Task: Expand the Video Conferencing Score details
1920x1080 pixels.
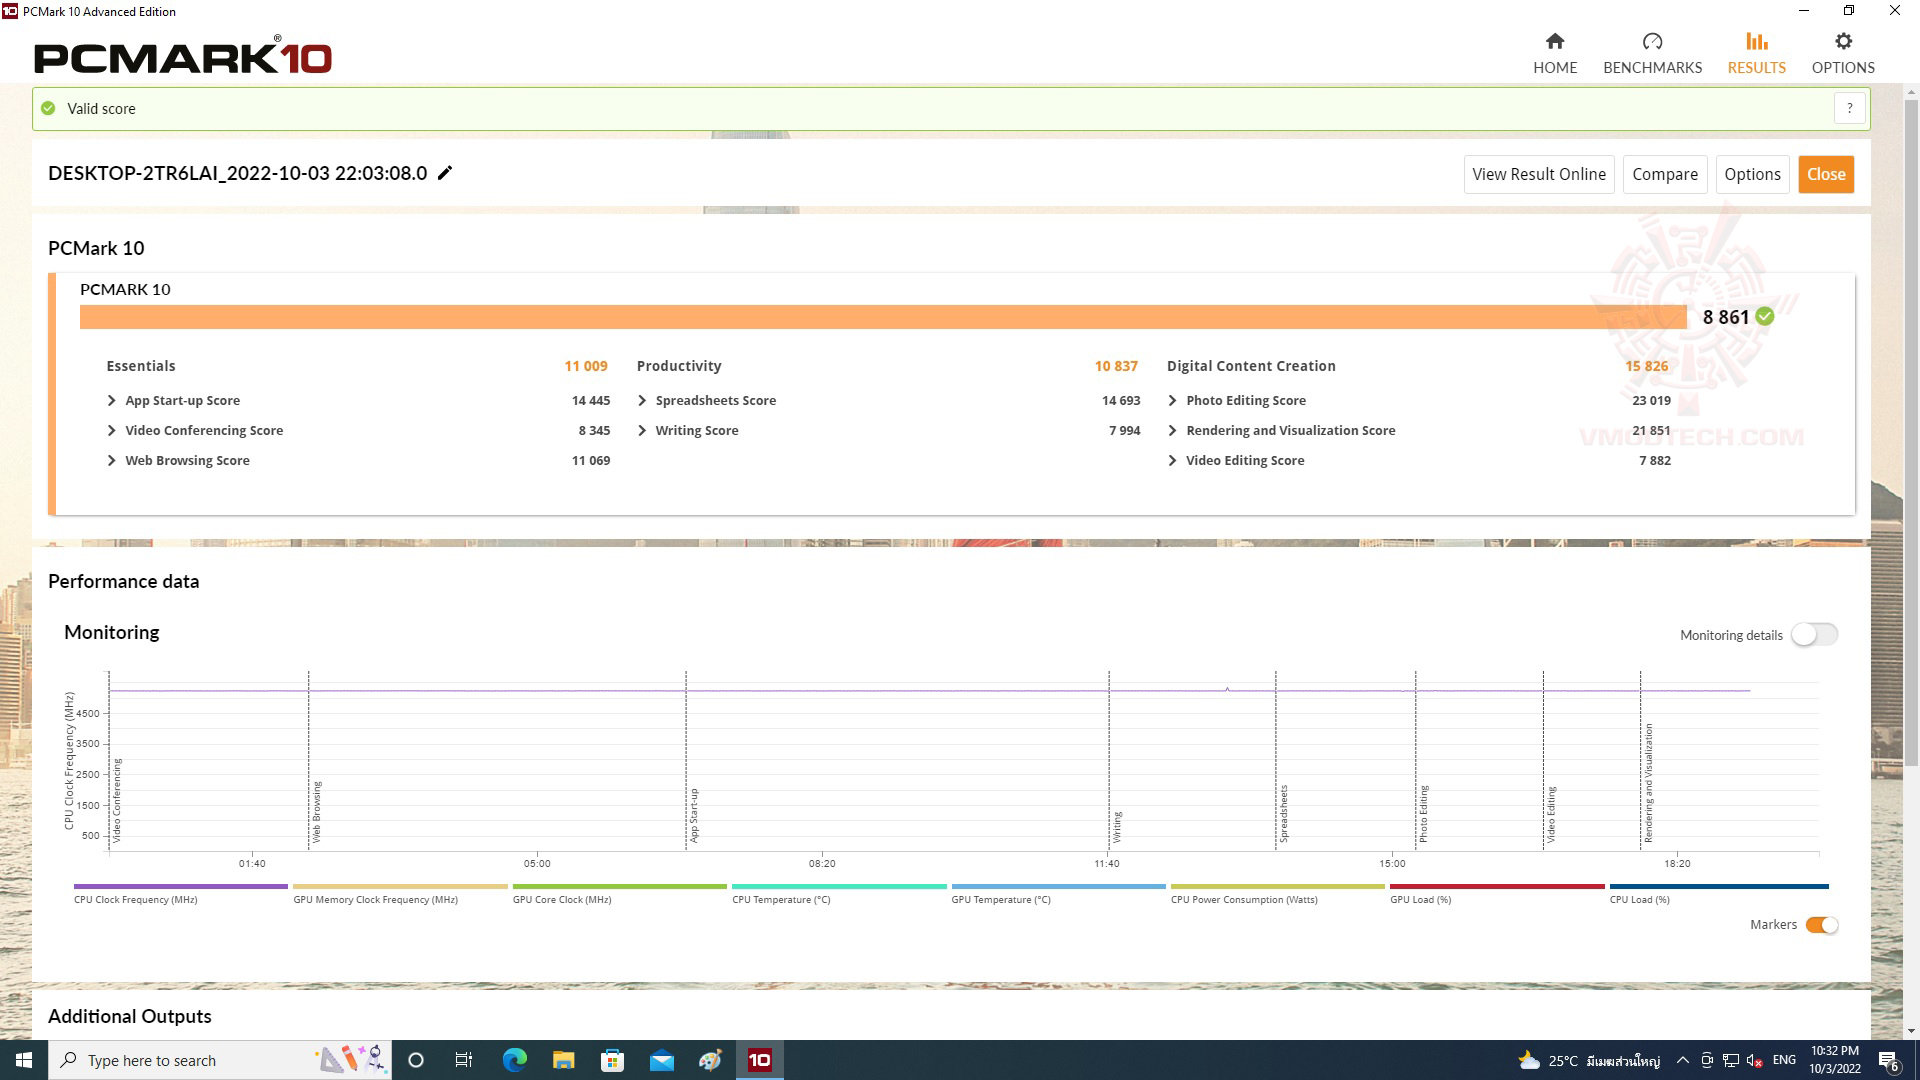Action: pyautogui.click(x=111, y=430)
